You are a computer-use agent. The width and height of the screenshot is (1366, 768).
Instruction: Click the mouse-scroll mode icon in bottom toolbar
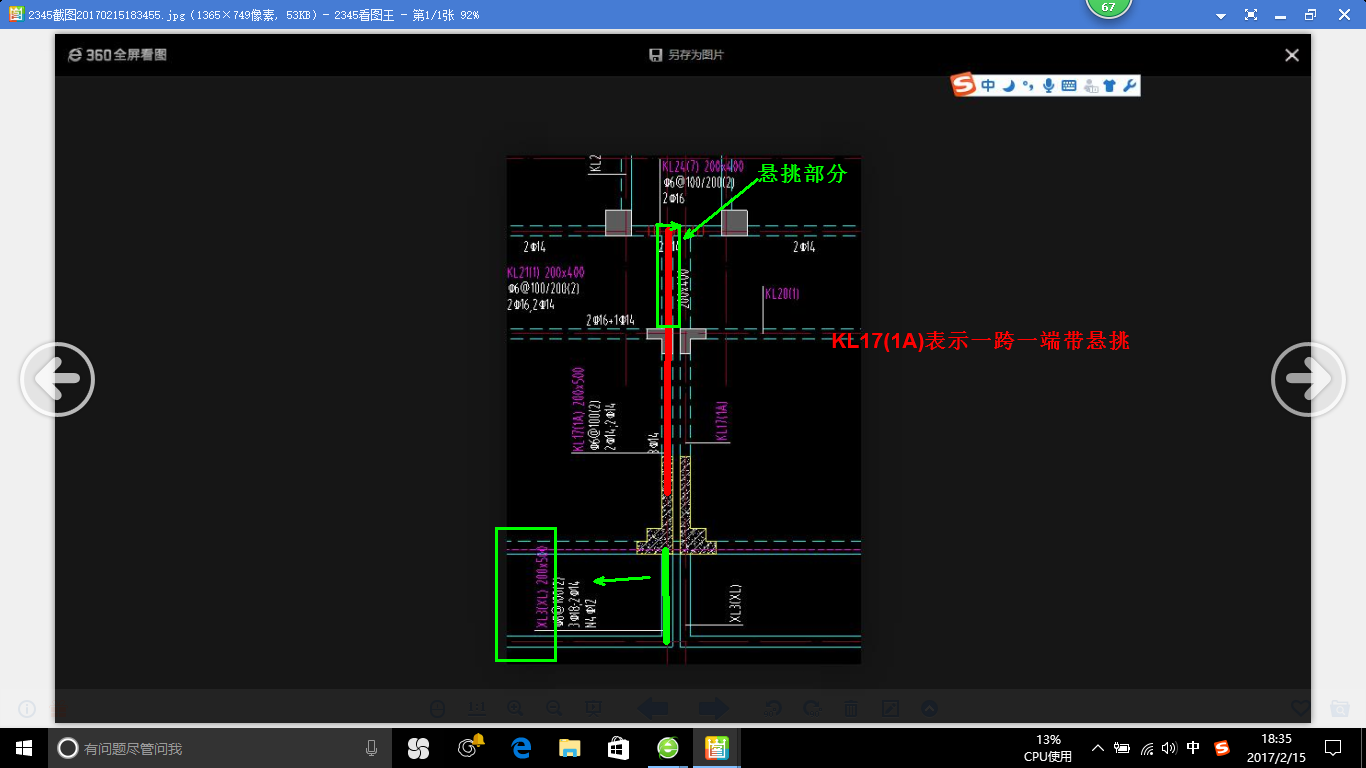437,708
